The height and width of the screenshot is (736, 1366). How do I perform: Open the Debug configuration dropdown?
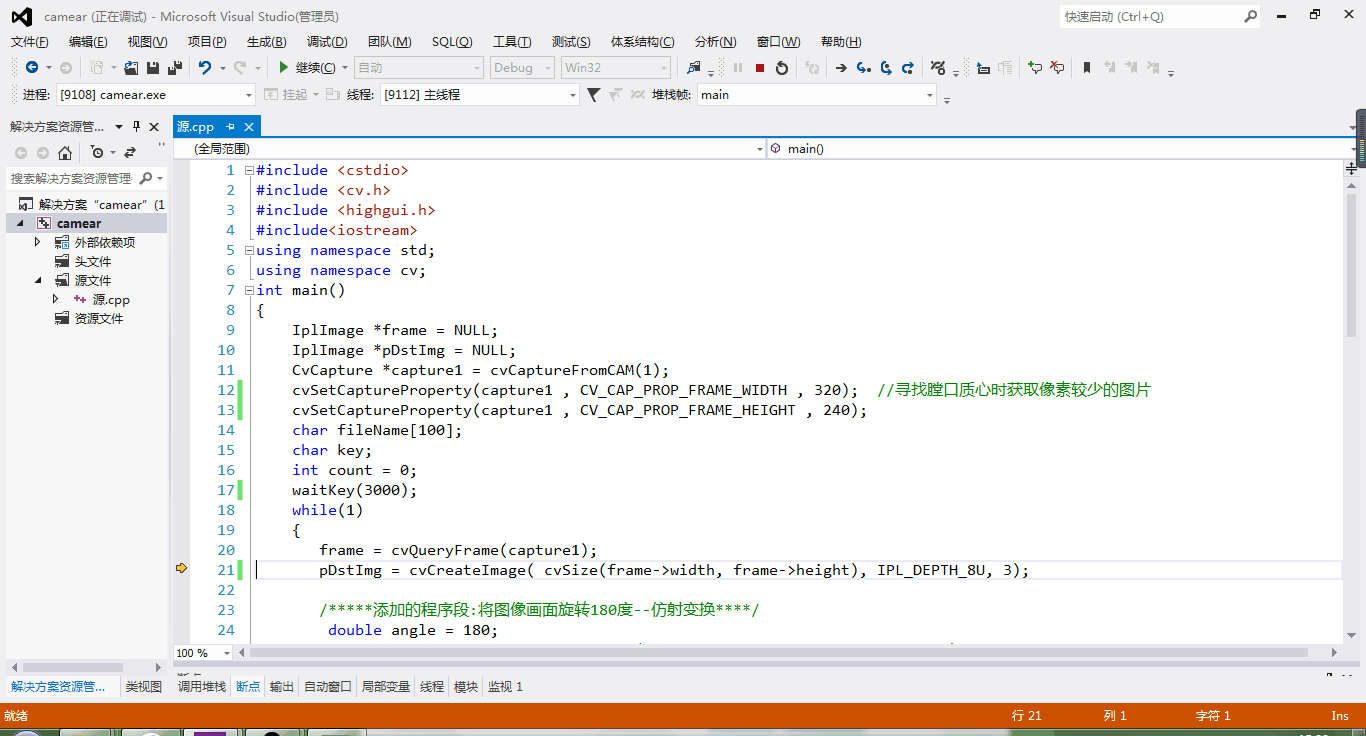(548, 68)
